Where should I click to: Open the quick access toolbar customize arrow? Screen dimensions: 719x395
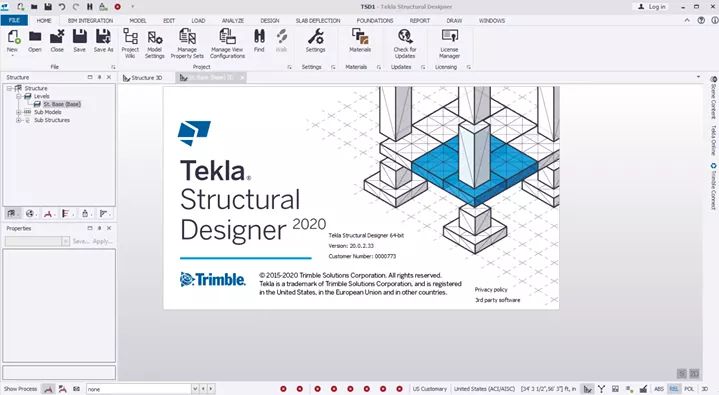(133, 7)
